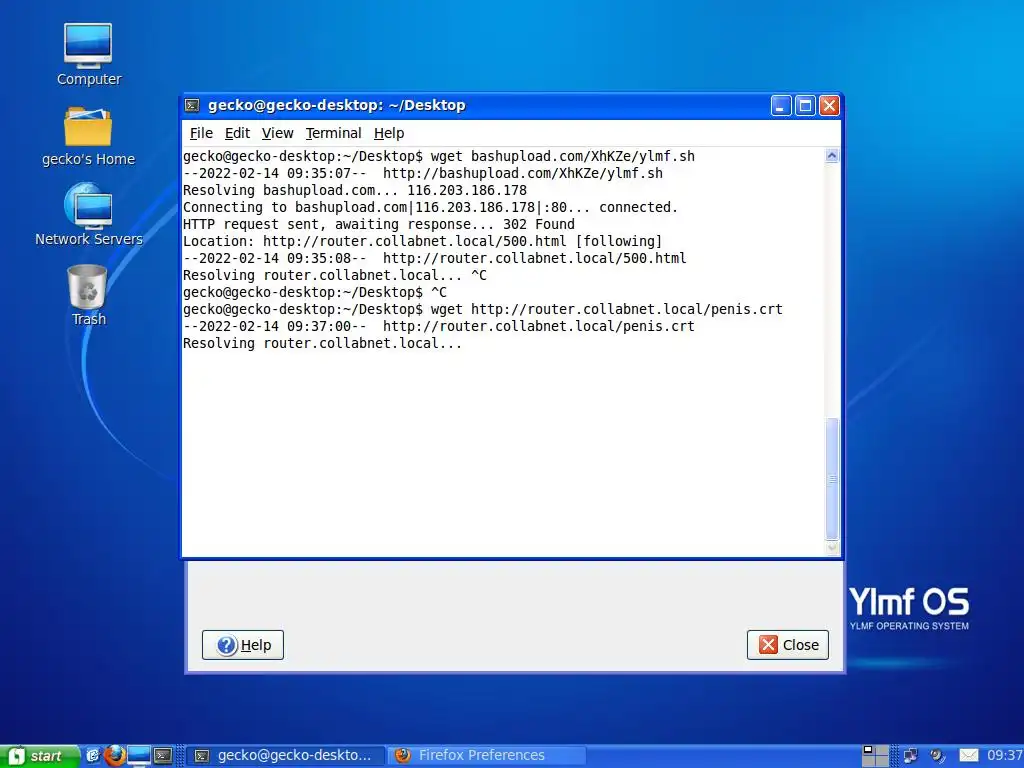The height and width of the screenshot is (768, 1024).
Task: Open Network Servers desktop icon
Action: coord(88,215)
